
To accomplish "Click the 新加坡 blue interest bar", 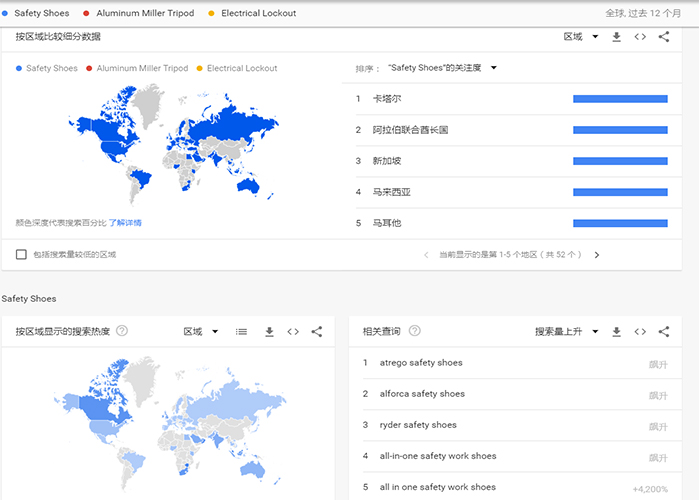I will pos(619,161).
